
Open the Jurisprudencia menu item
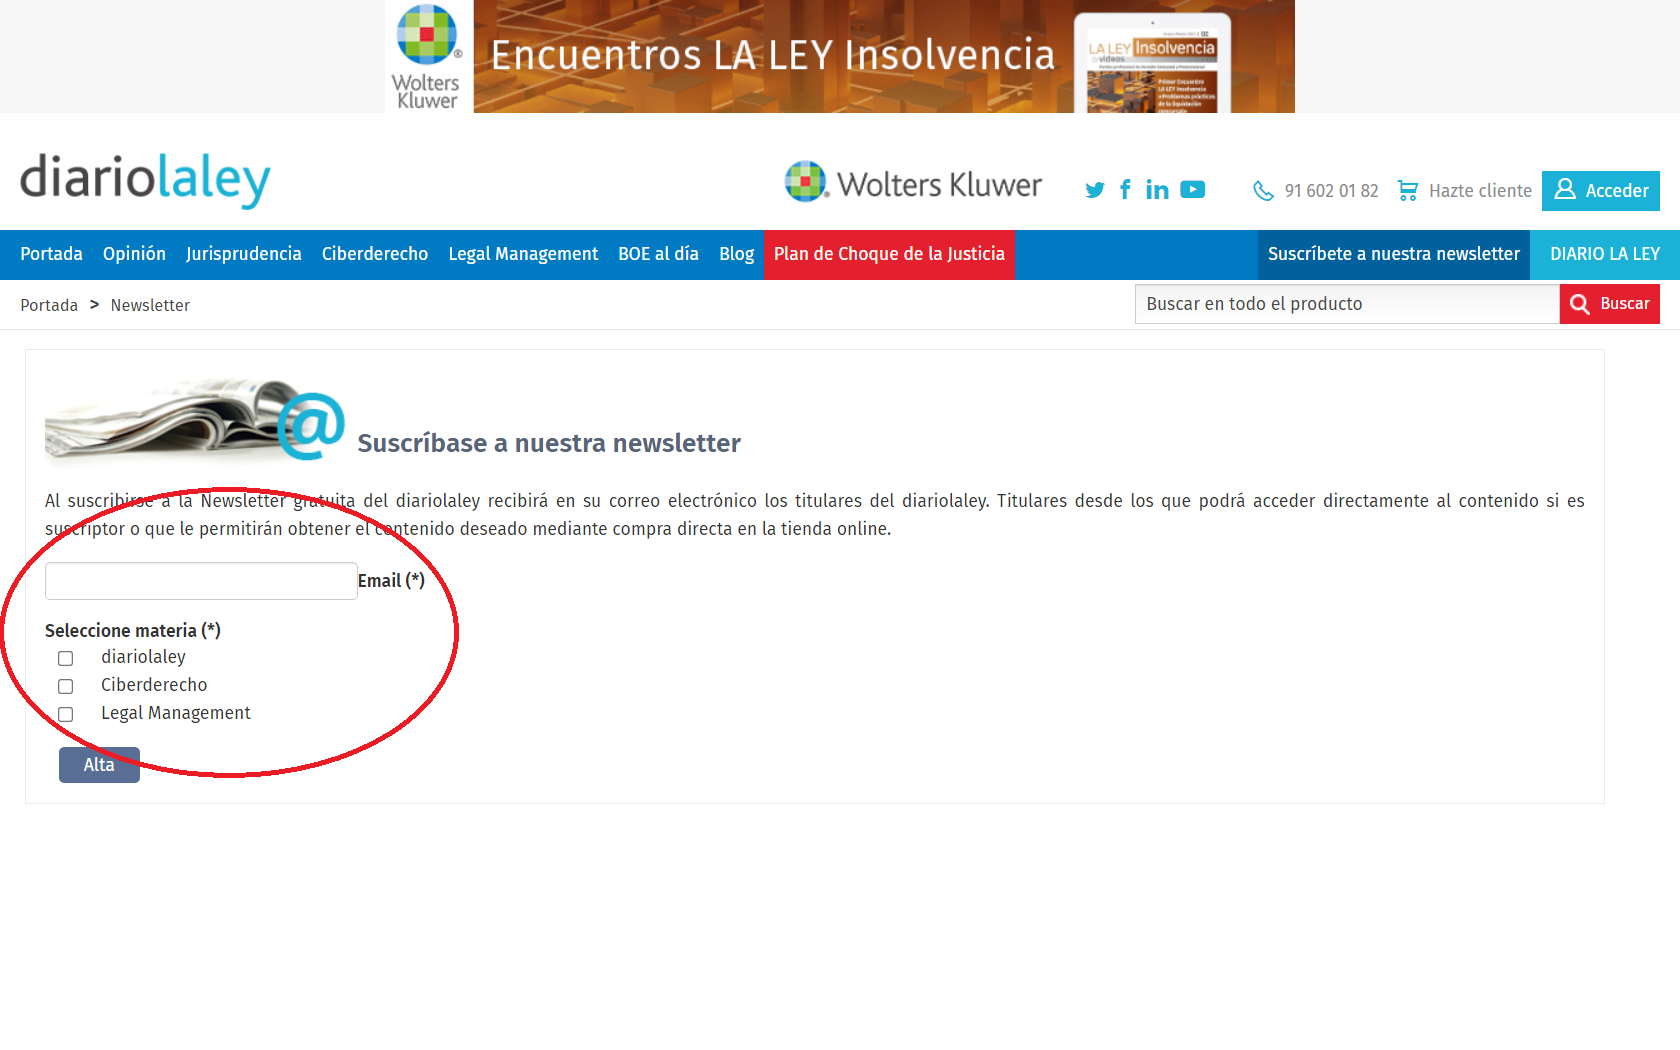tap(244, 254)
